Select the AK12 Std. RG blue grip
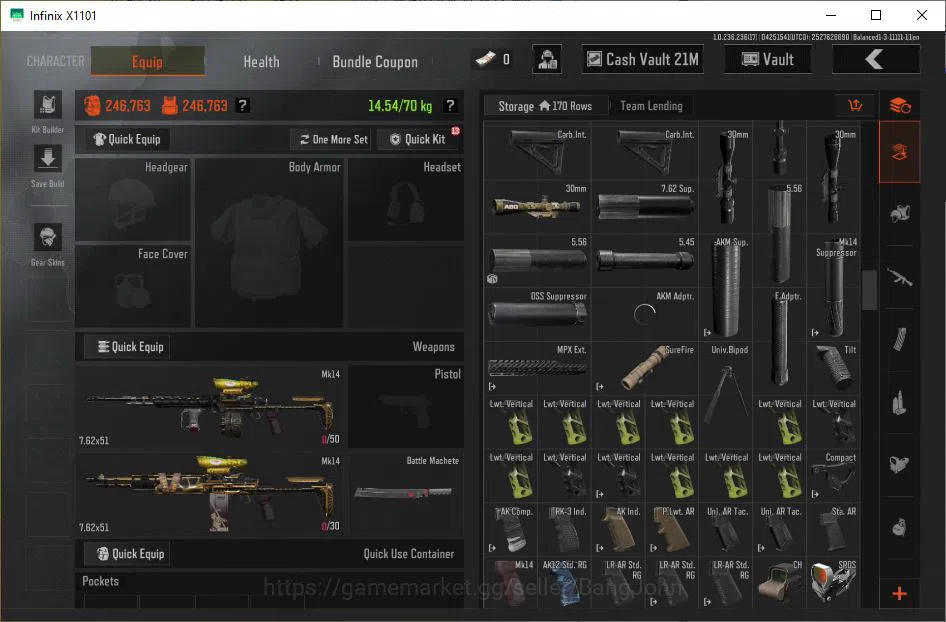 coord(564,583)
